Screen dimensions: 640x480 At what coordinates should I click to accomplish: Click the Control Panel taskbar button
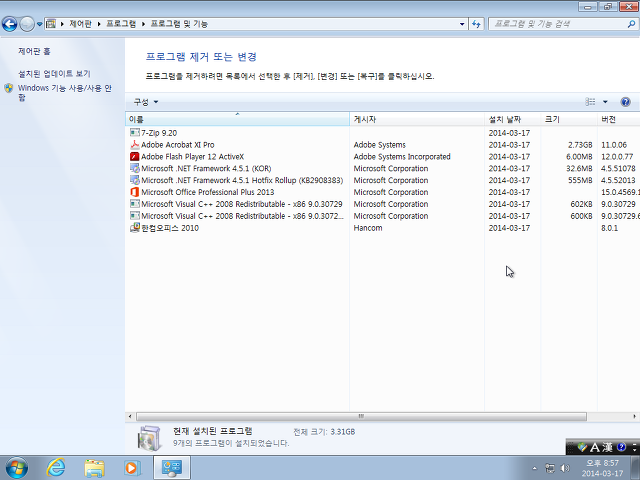click(x=171, y=468)
